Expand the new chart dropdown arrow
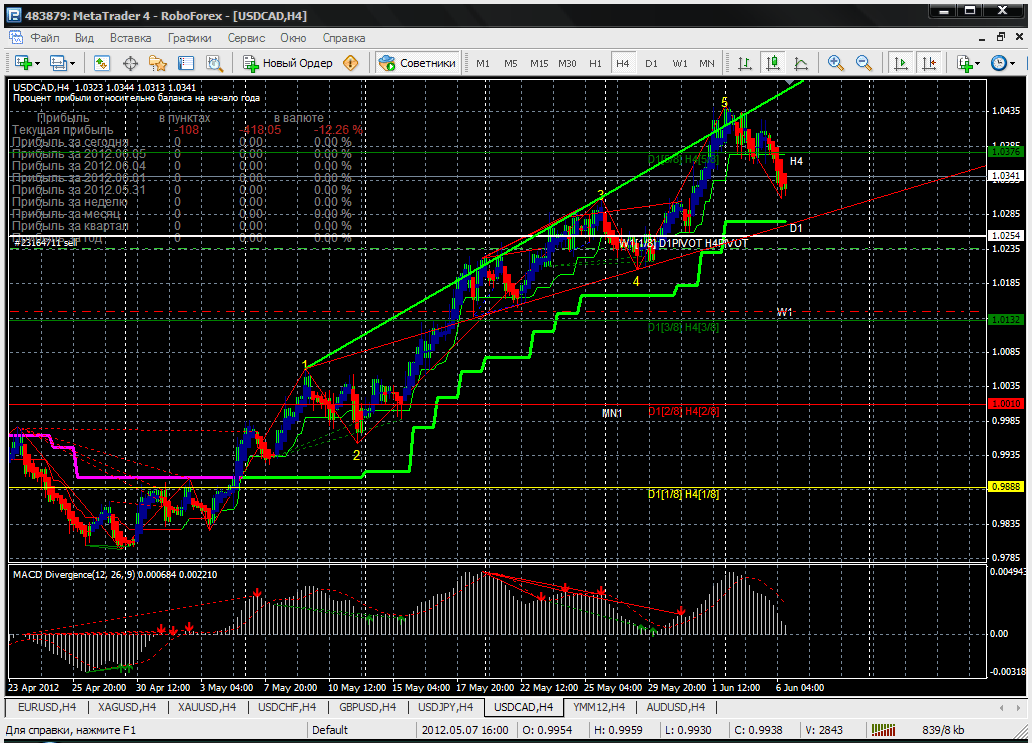Screen dimensions: 1032x743 click(x=38, y=64)
